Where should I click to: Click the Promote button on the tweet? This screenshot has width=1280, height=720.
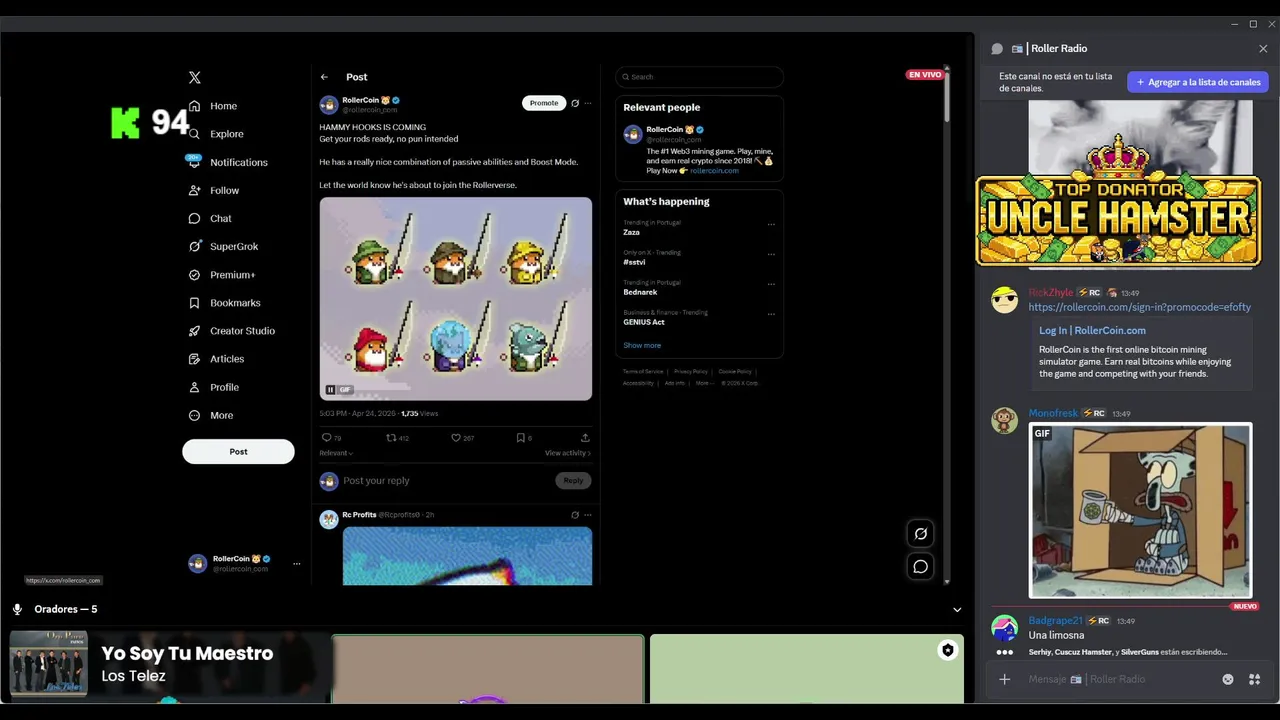click(544, 103)
